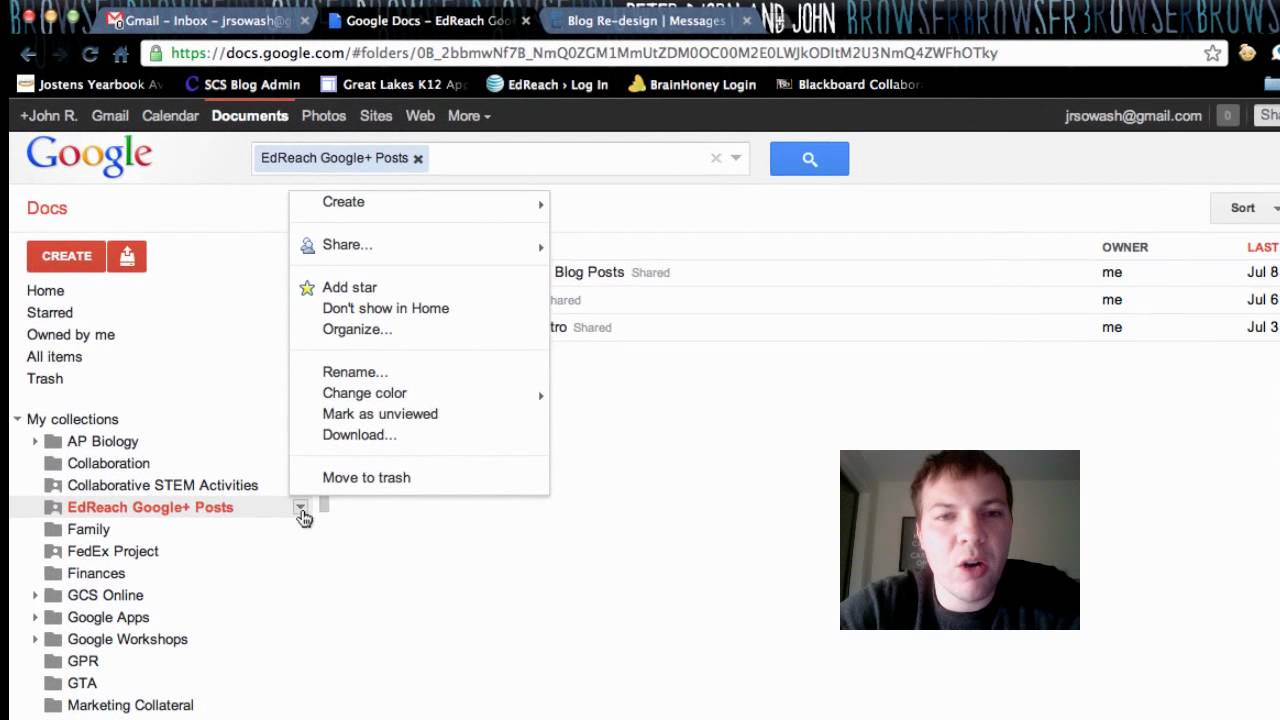This screenshot has width=1280, height=720.
Task: Close the Blog Re-design tab
Action: click(x=746, y=20)
